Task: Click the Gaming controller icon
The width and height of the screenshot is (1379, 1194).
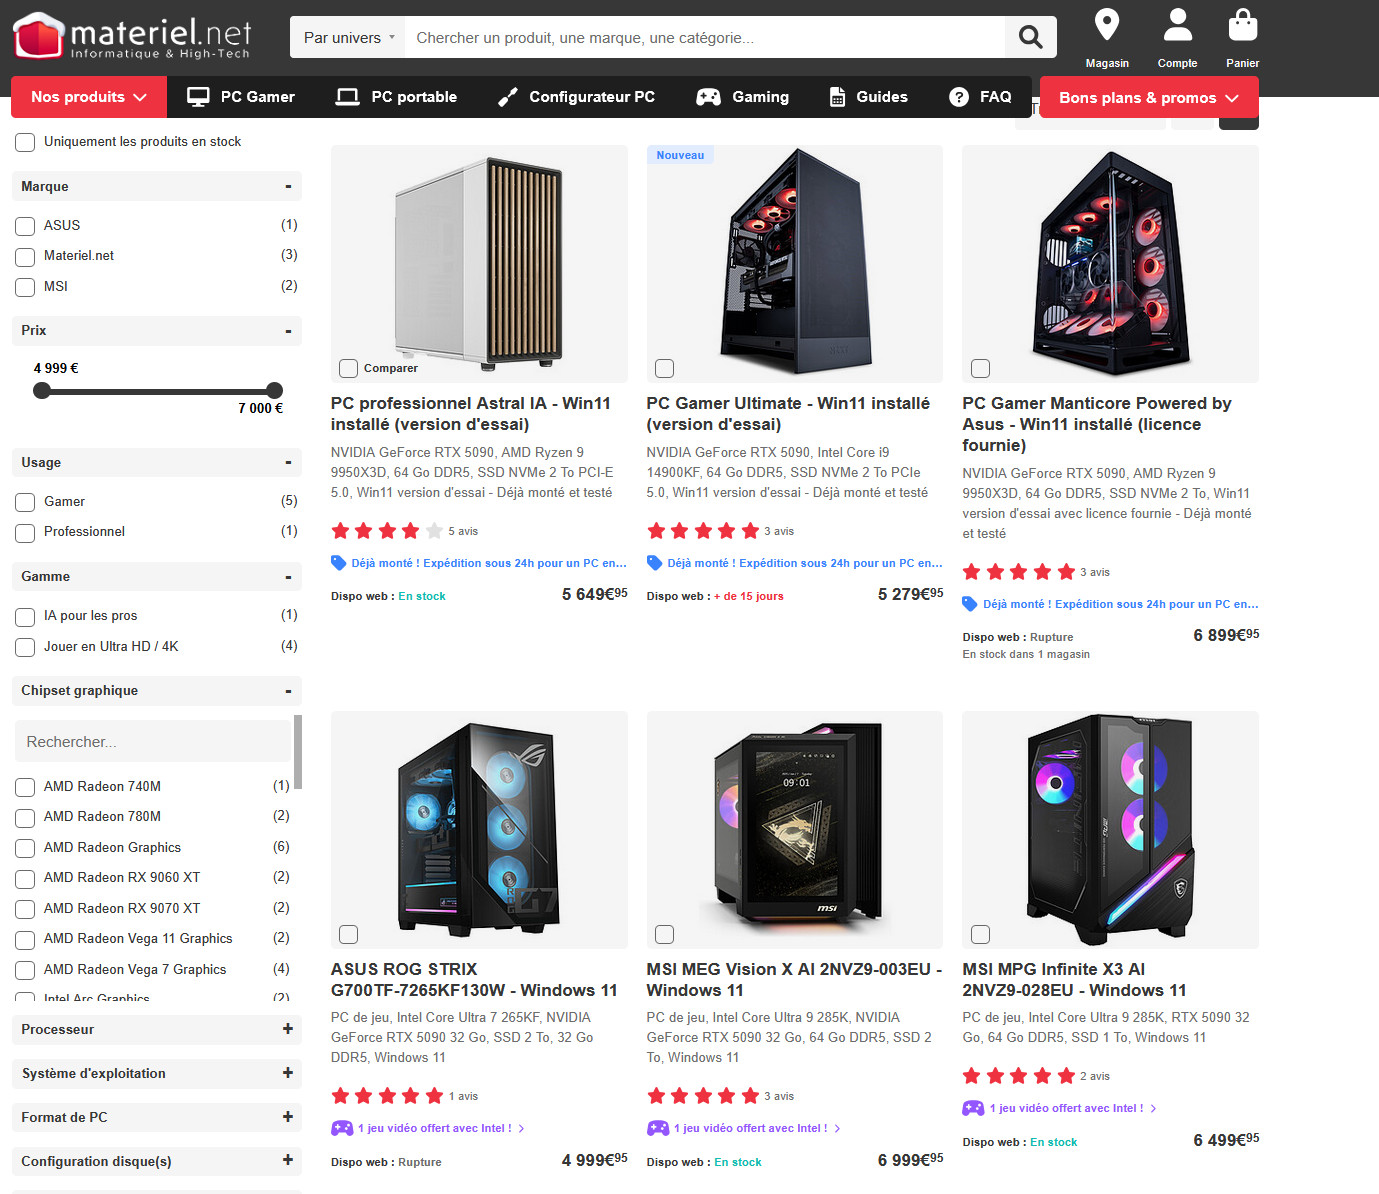Action: [709, 97]
